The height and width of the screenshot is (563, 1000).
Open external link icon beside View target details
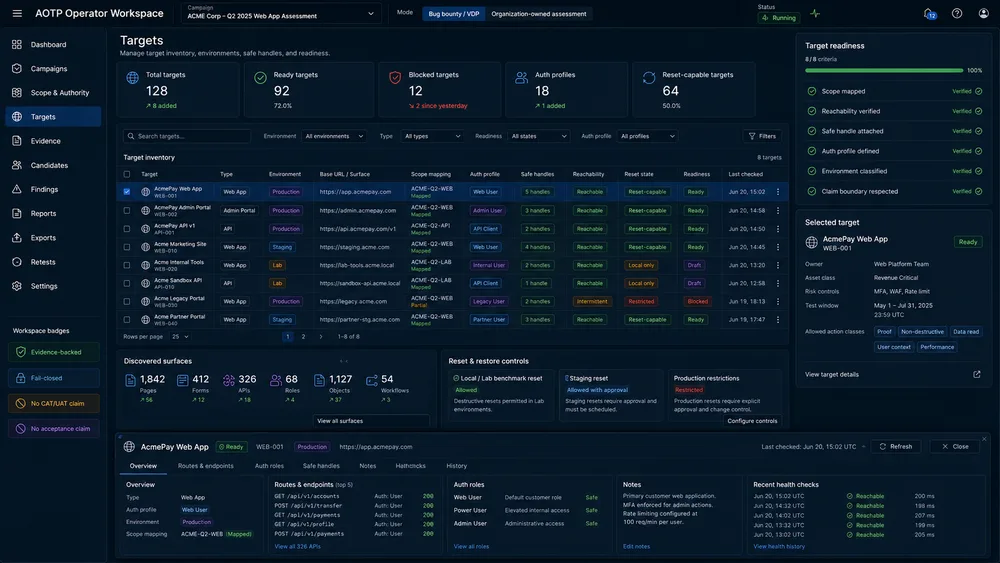pos(976,374)
